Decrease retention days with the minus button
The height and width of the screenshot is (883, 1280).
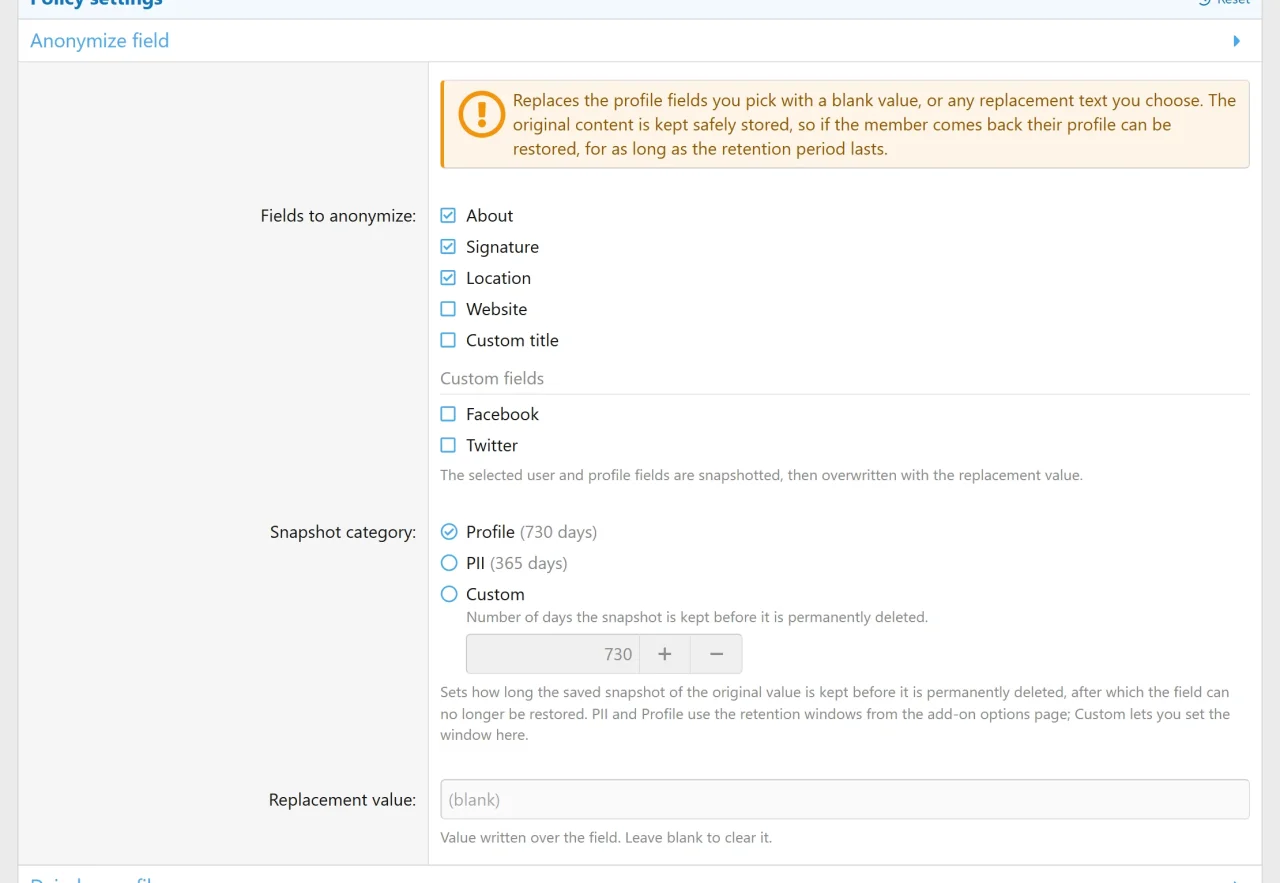716,654
